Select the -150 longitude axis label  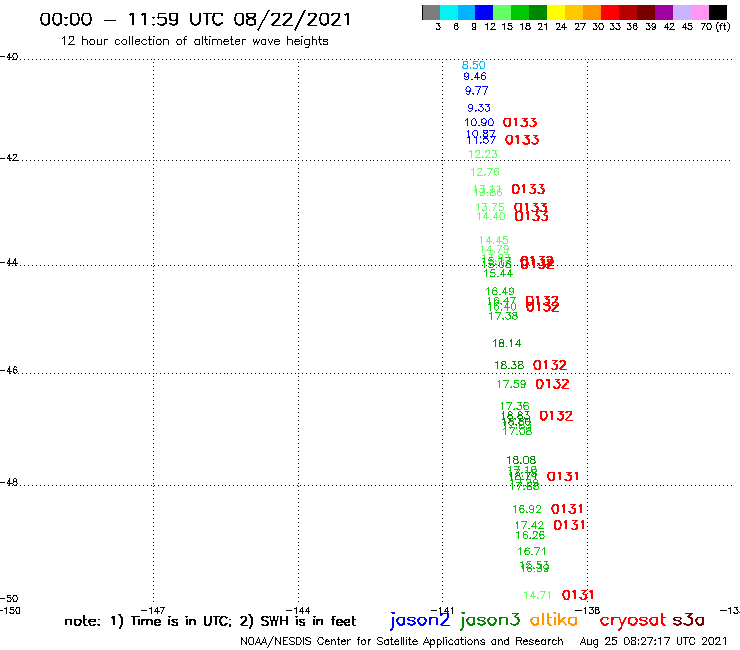pyautogui.click(x=10, y=611)
